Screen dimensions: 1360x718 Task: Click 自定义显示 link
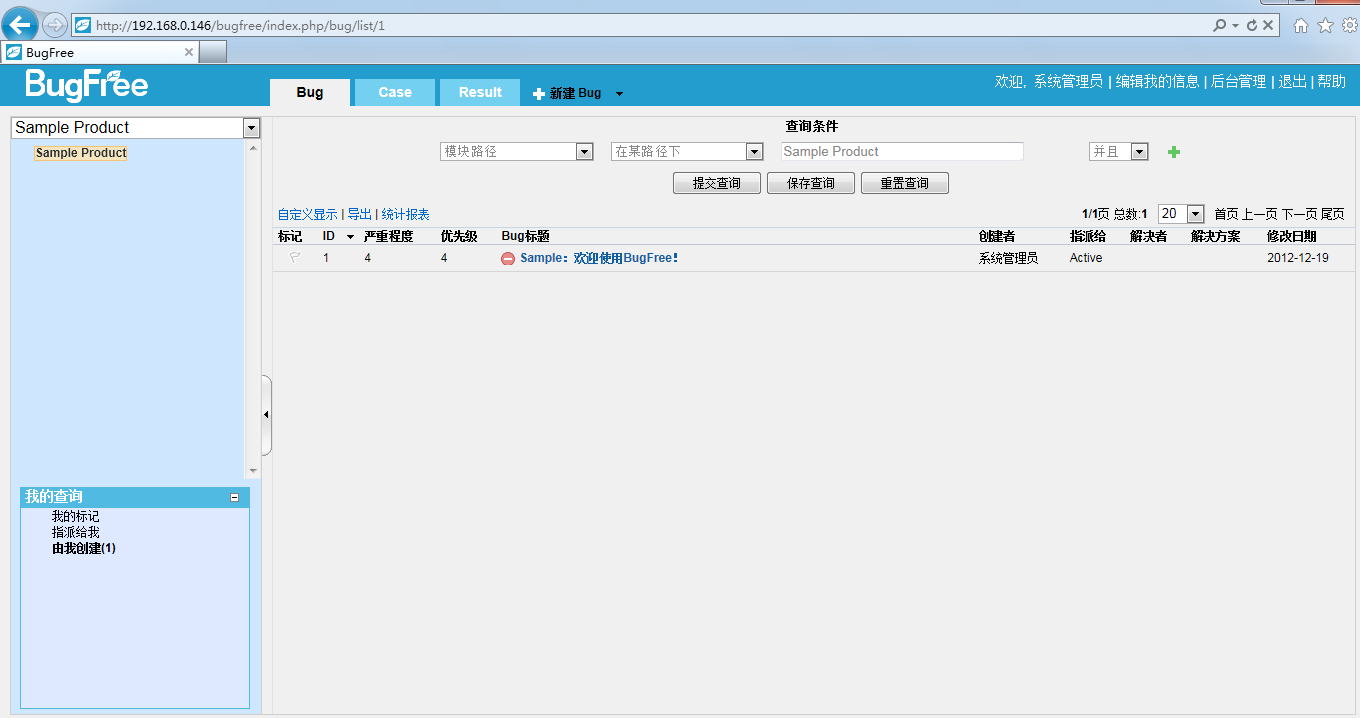[x=308, y=215]
